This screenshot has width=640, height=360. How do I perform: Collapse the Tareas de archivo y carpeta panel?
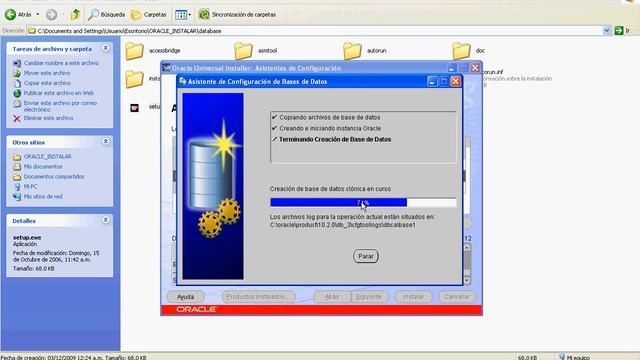point(106,48)
